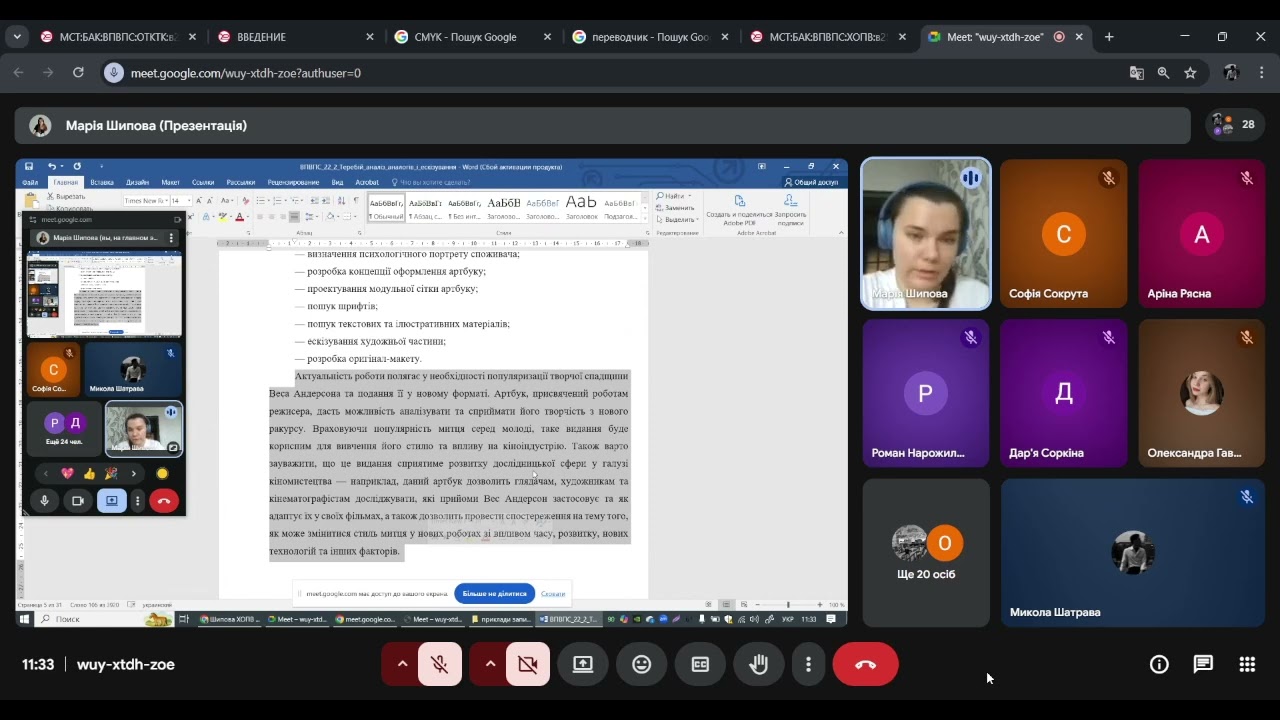Screen dimensions: 1280x720
Task: Open chat with everyone icon
Action: pos(1203,664)
